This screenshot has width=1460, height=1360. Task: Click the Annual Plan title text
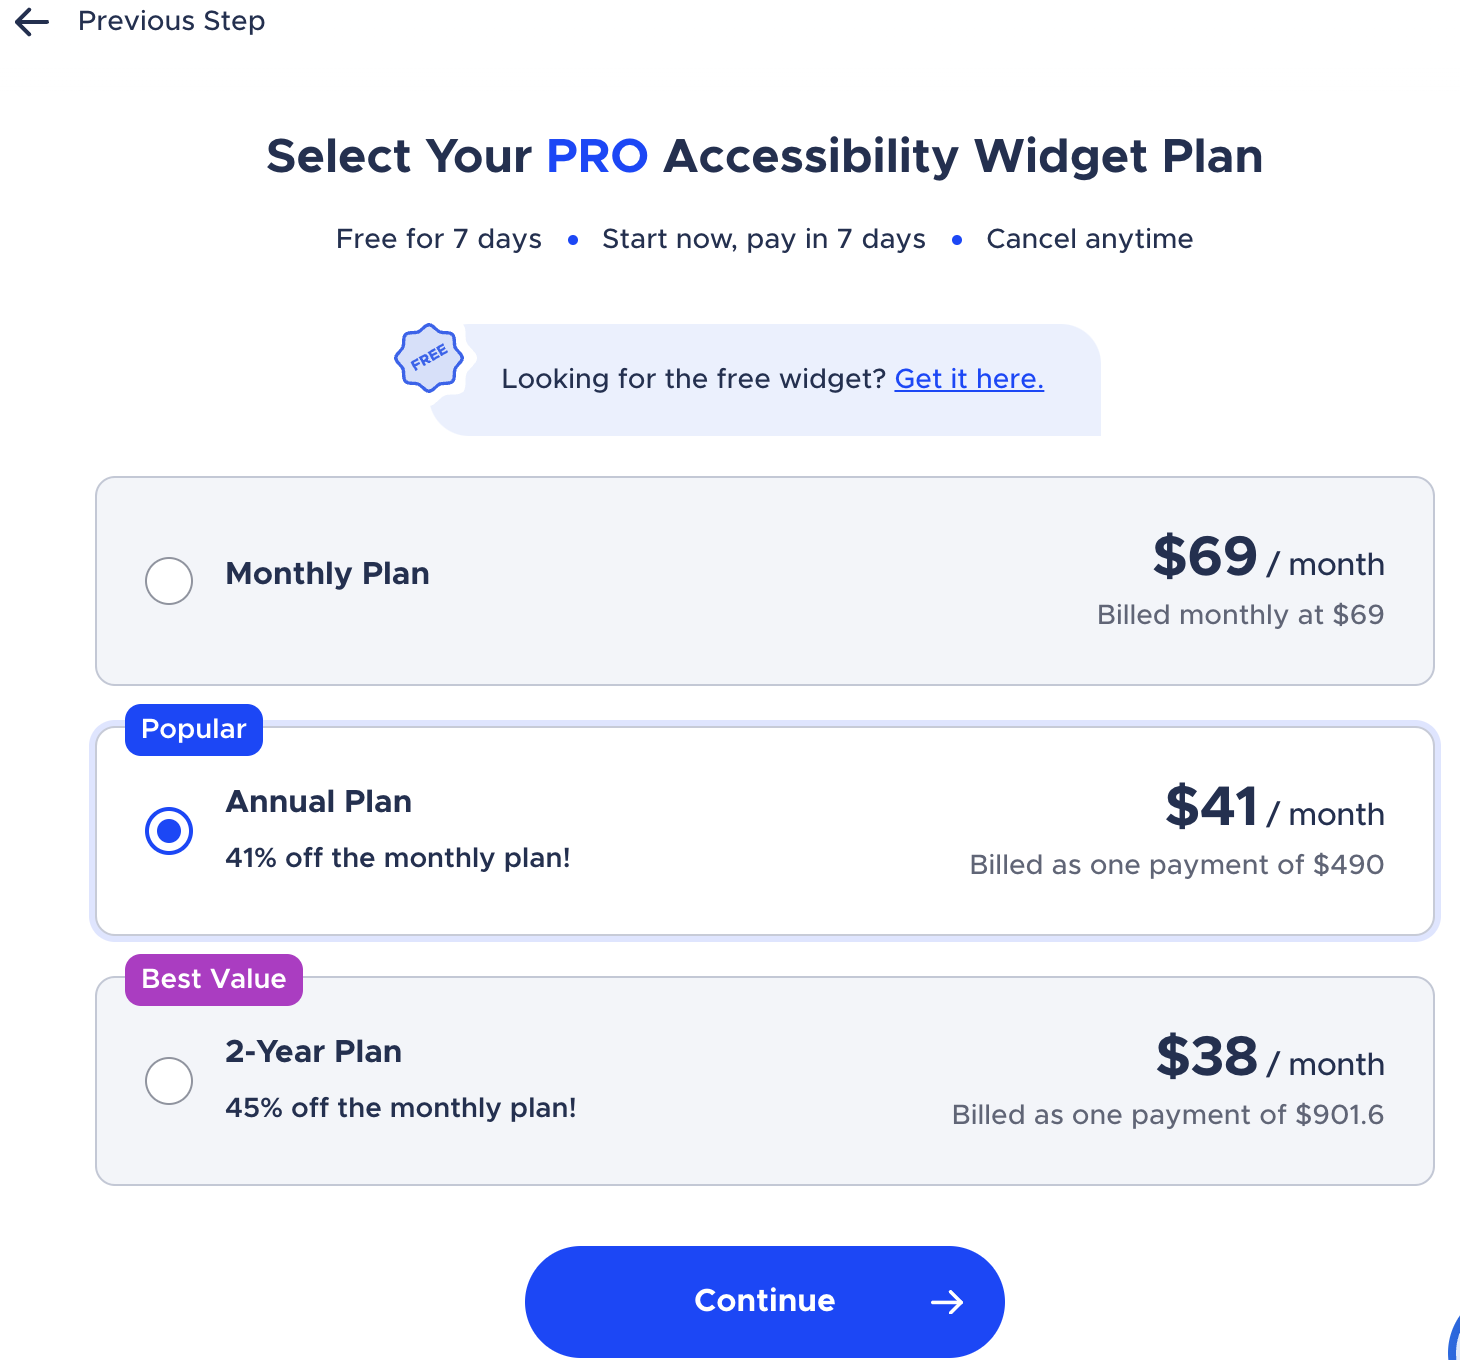tap(319, 802)
